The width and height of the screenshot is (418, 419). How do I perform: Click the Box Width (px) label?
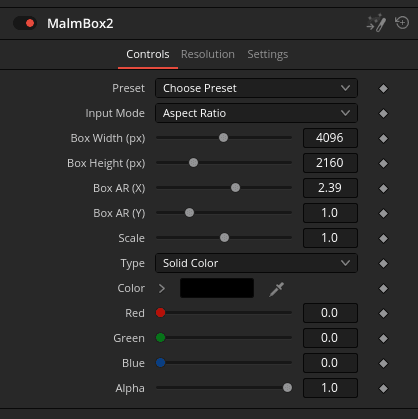coord(108,138)
